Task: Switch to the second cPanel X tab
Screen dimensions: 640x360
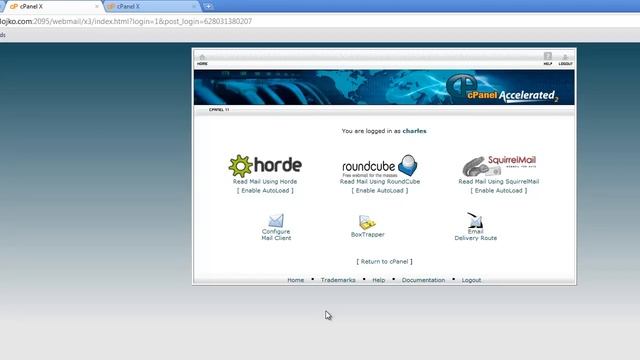Action: pyautogui.click(x=151, y=7)
